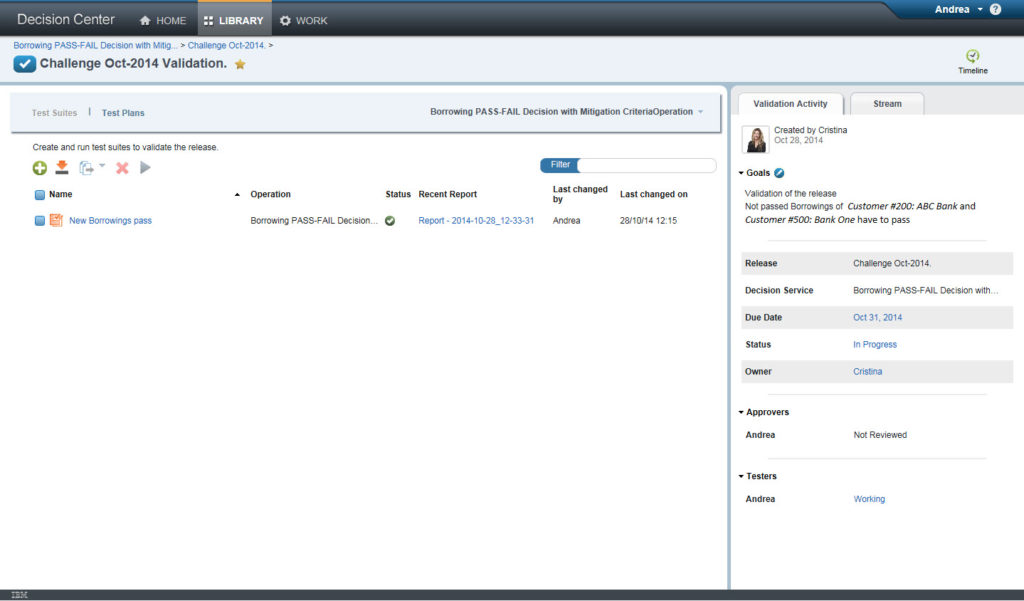The width and height of the screenshot is (1024, 601).
Task: Switch to the Stream tab
Action: pos(887,104)
